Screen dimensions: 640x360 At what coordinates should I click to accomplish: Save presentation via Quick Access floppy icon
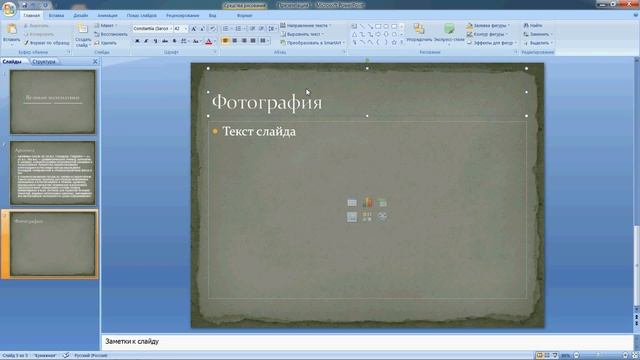coord(24,5)
